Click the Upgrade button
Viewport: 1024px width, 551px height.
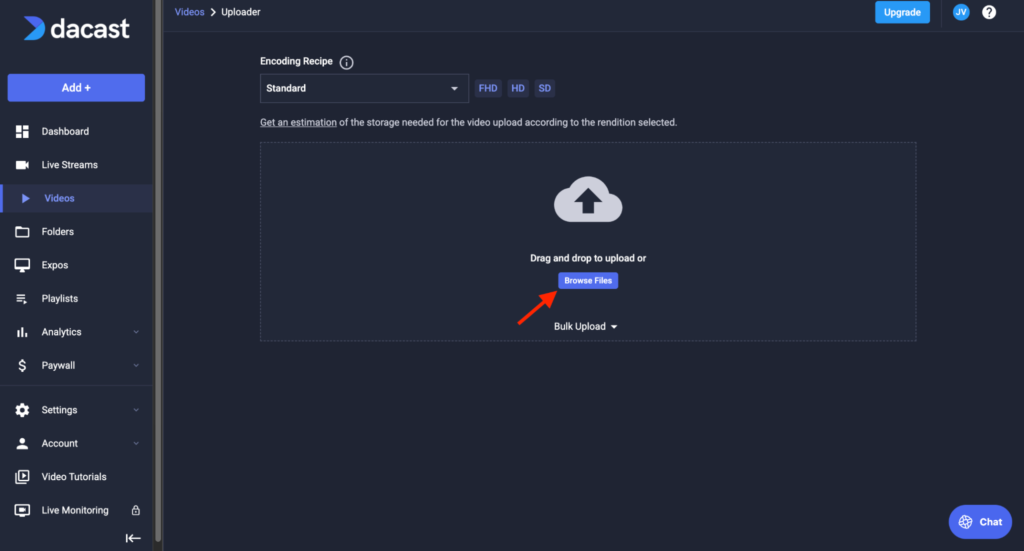(x=902, y=12)
